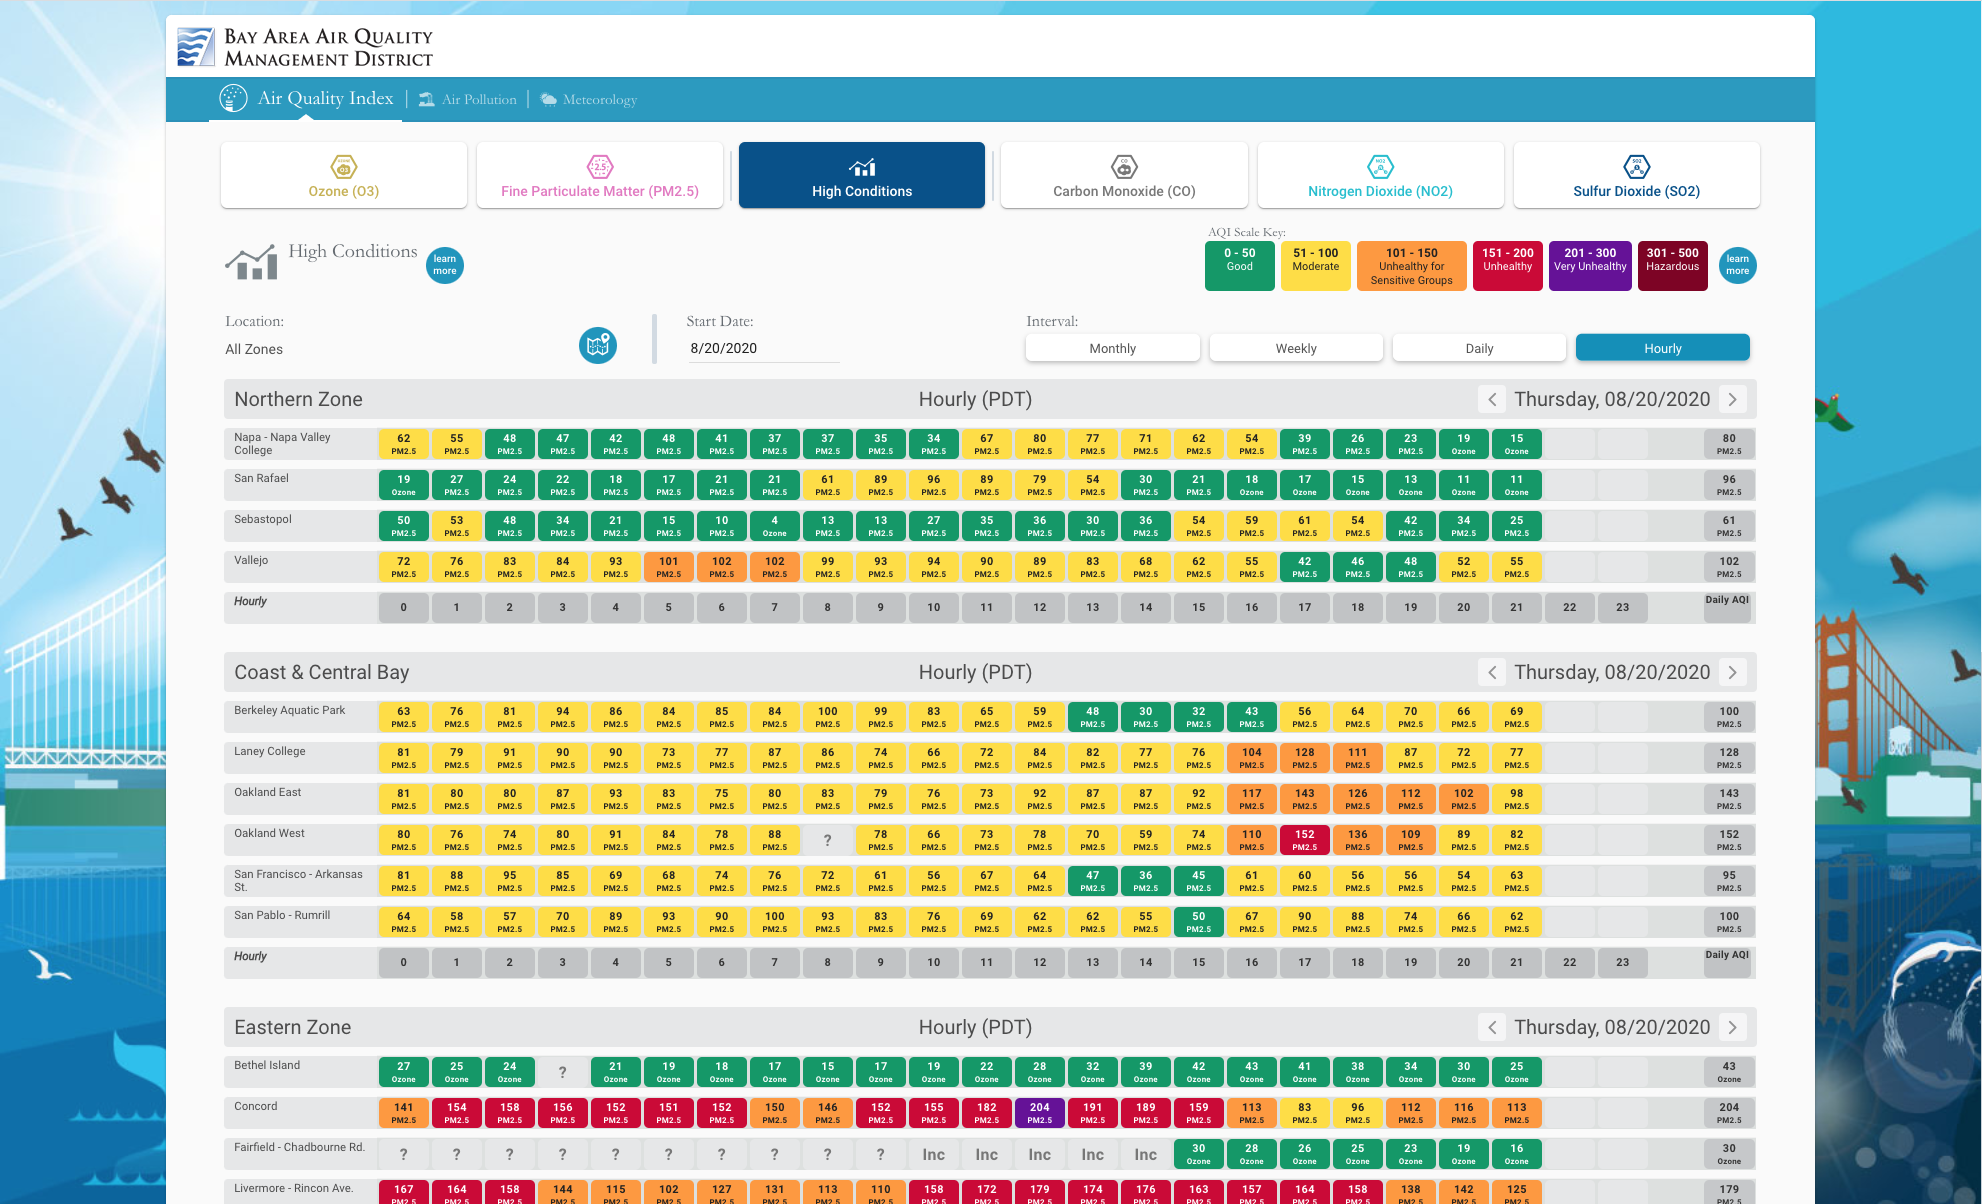The width and height of the screenshot is (1982, 1204).
Task: Click the Meteorology cloud icon
Action: tap(549, 99)
